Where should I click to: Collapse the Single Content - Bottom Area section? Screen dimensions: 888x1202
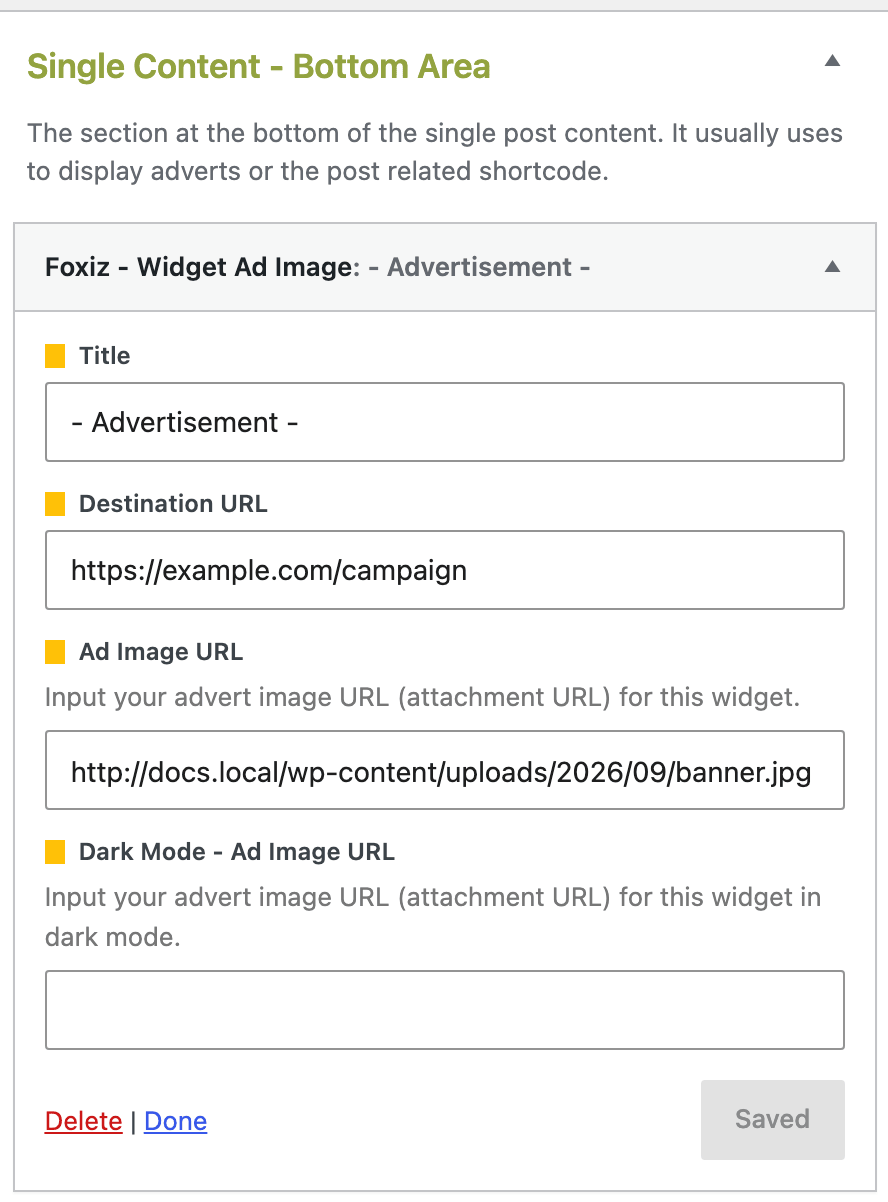[x=832, y=61]
